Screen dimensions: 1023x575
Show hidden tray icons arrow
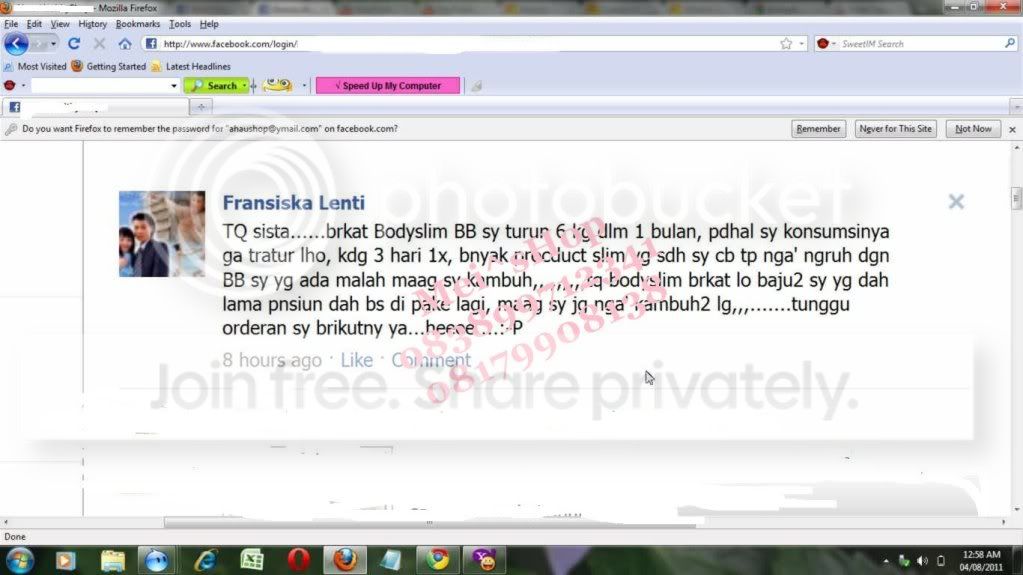(885, 561)
